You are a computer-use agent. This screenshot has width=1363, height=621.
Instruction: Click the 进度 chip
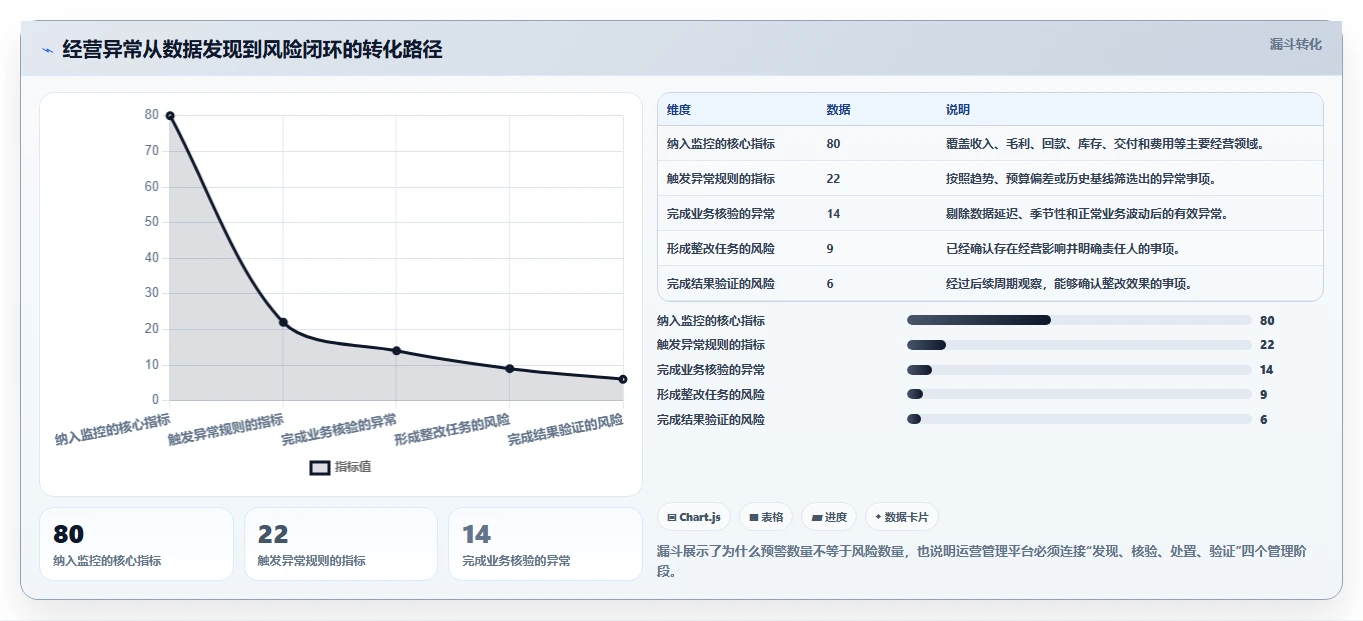coord(829,517)
